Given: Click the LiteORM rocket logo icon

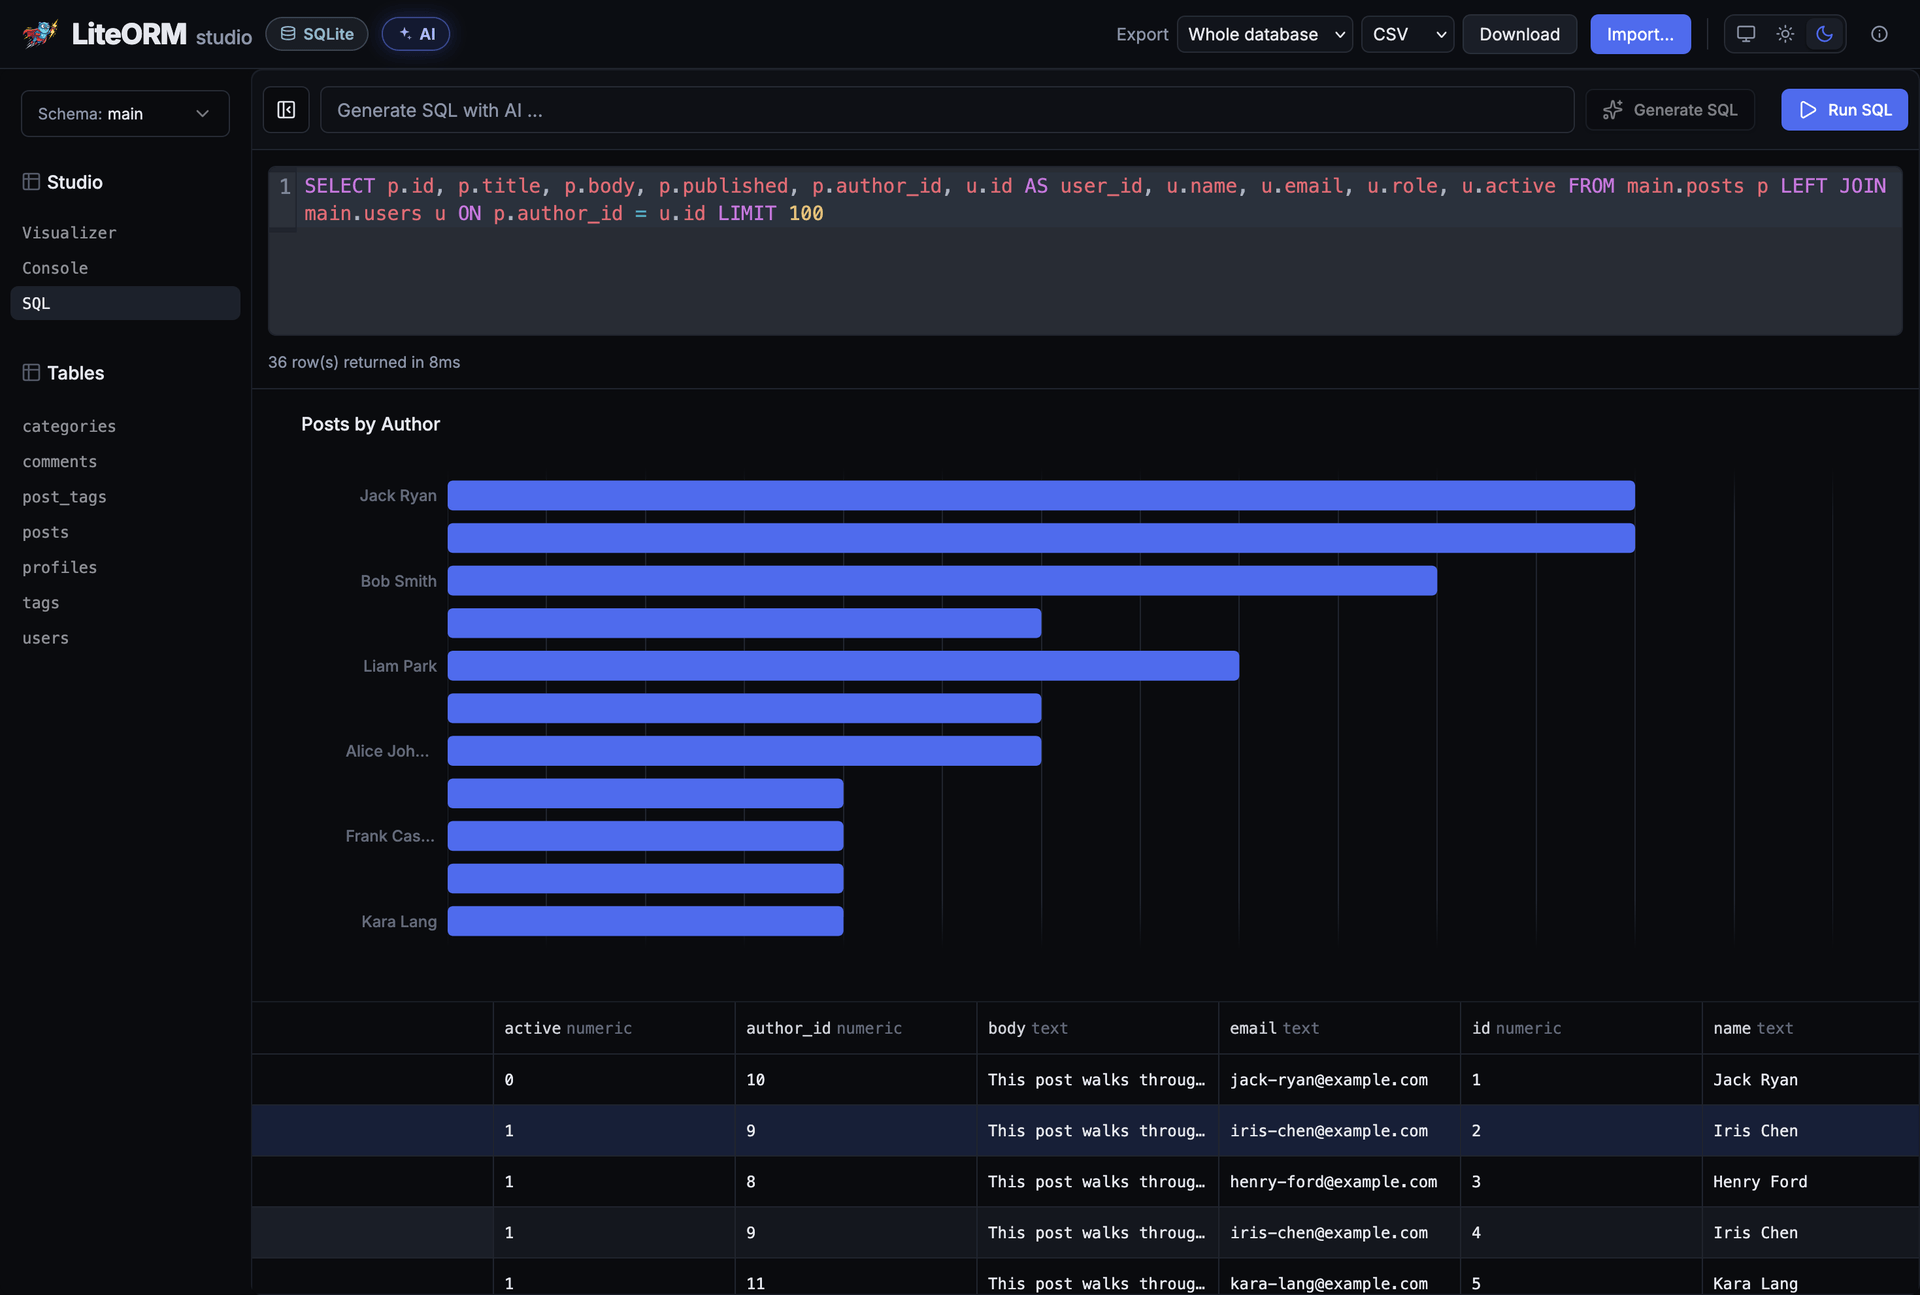Looking at the screenshot, I should coord(40,34).
